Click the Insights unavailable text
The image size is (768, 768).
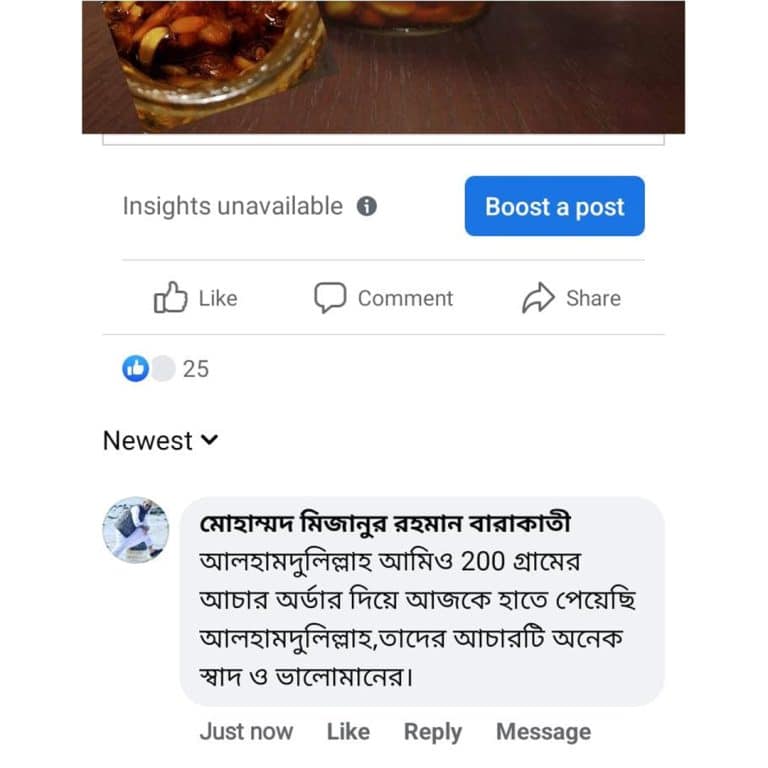click(x=232, y=207)
